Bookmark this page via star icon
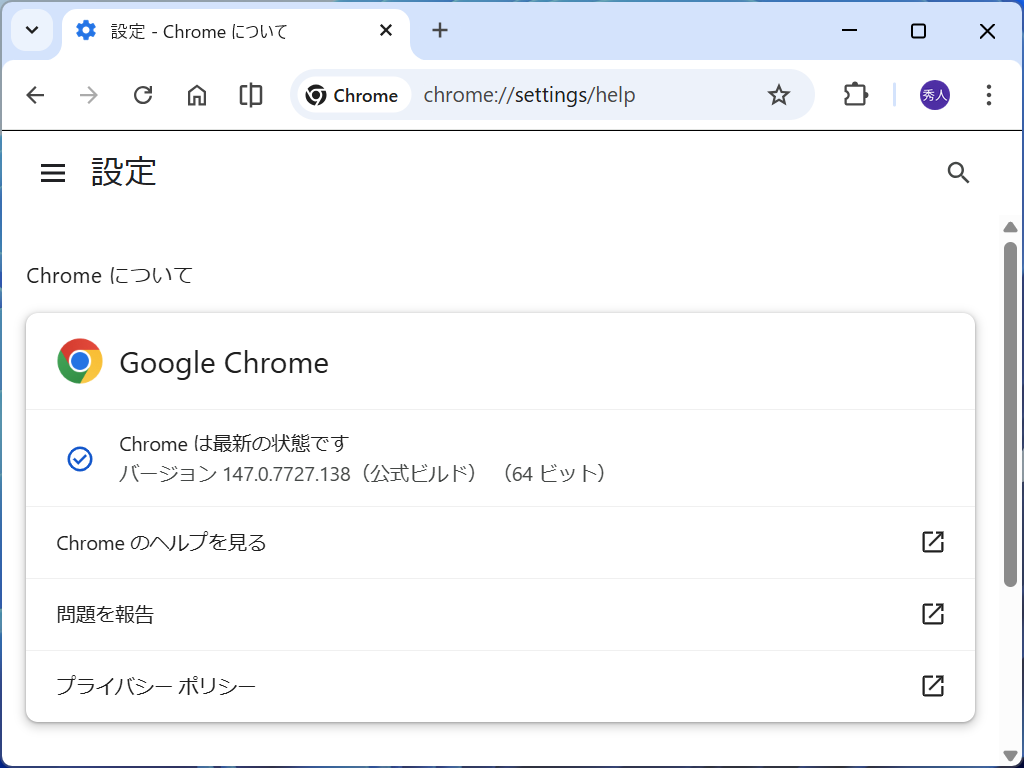Screen dimensions: 1024x768 [778, 95]
